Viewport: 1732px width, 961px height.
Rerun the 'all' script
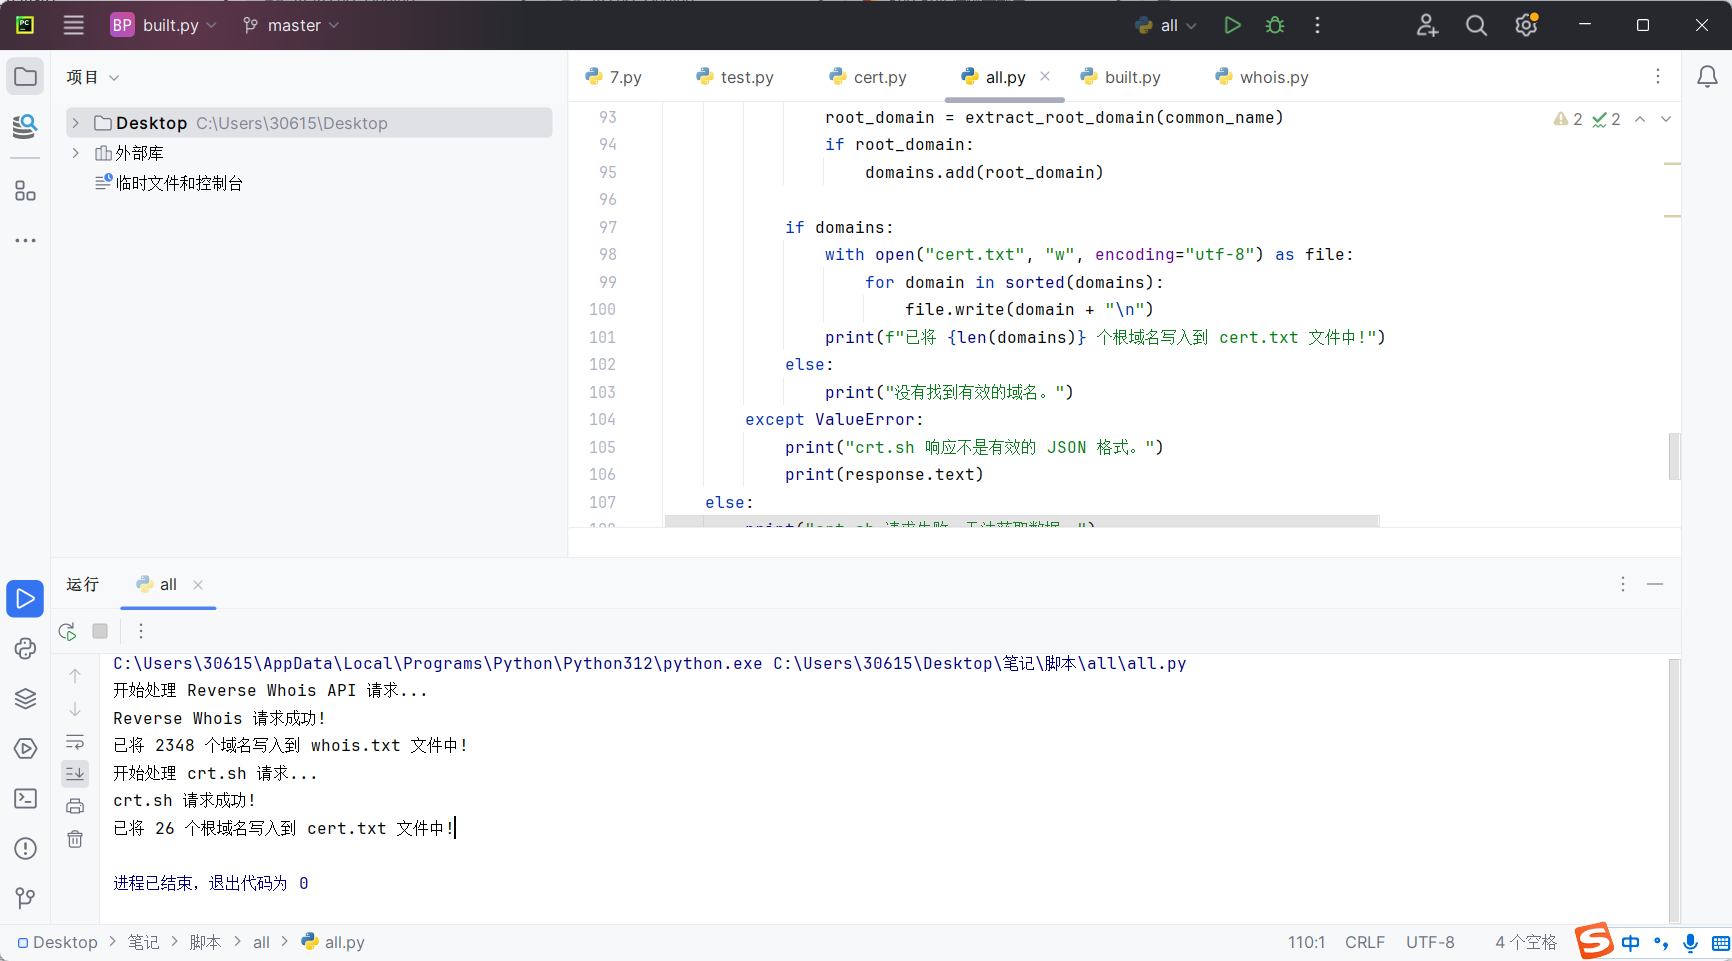(x=67, y=631)
